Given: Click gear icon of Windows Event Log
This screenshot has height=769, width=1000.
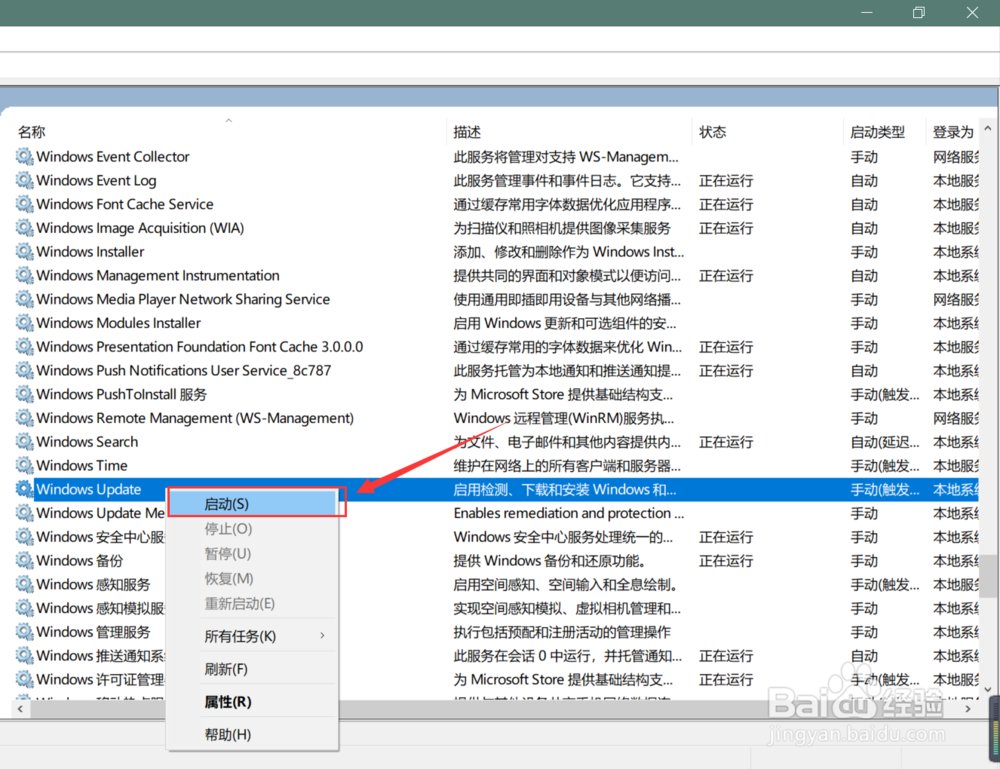Looking at the screenshot, I should coord(24,180).
